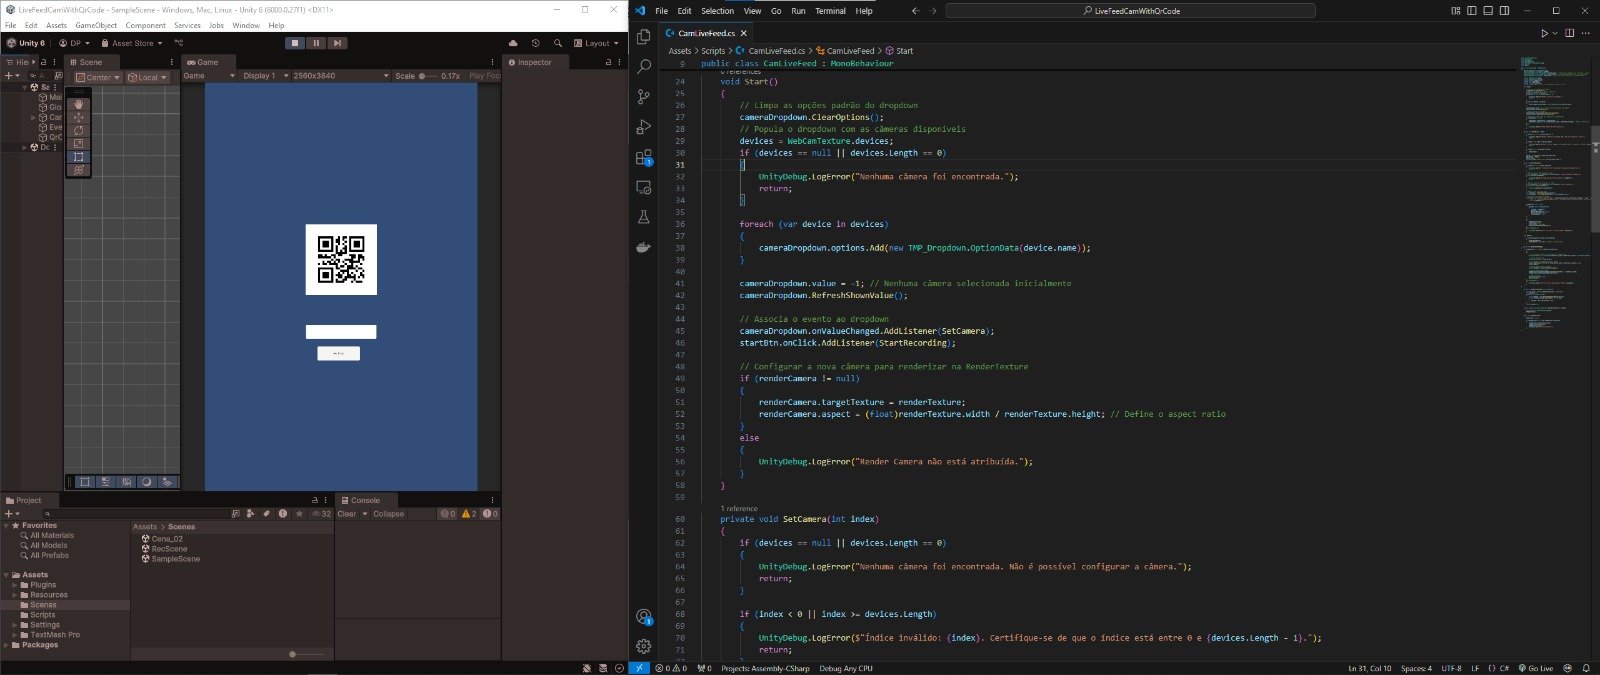The height and width of the screenshot is (675, 1600).
Task: Open Unity undo history icon
Action: [535, 43]
